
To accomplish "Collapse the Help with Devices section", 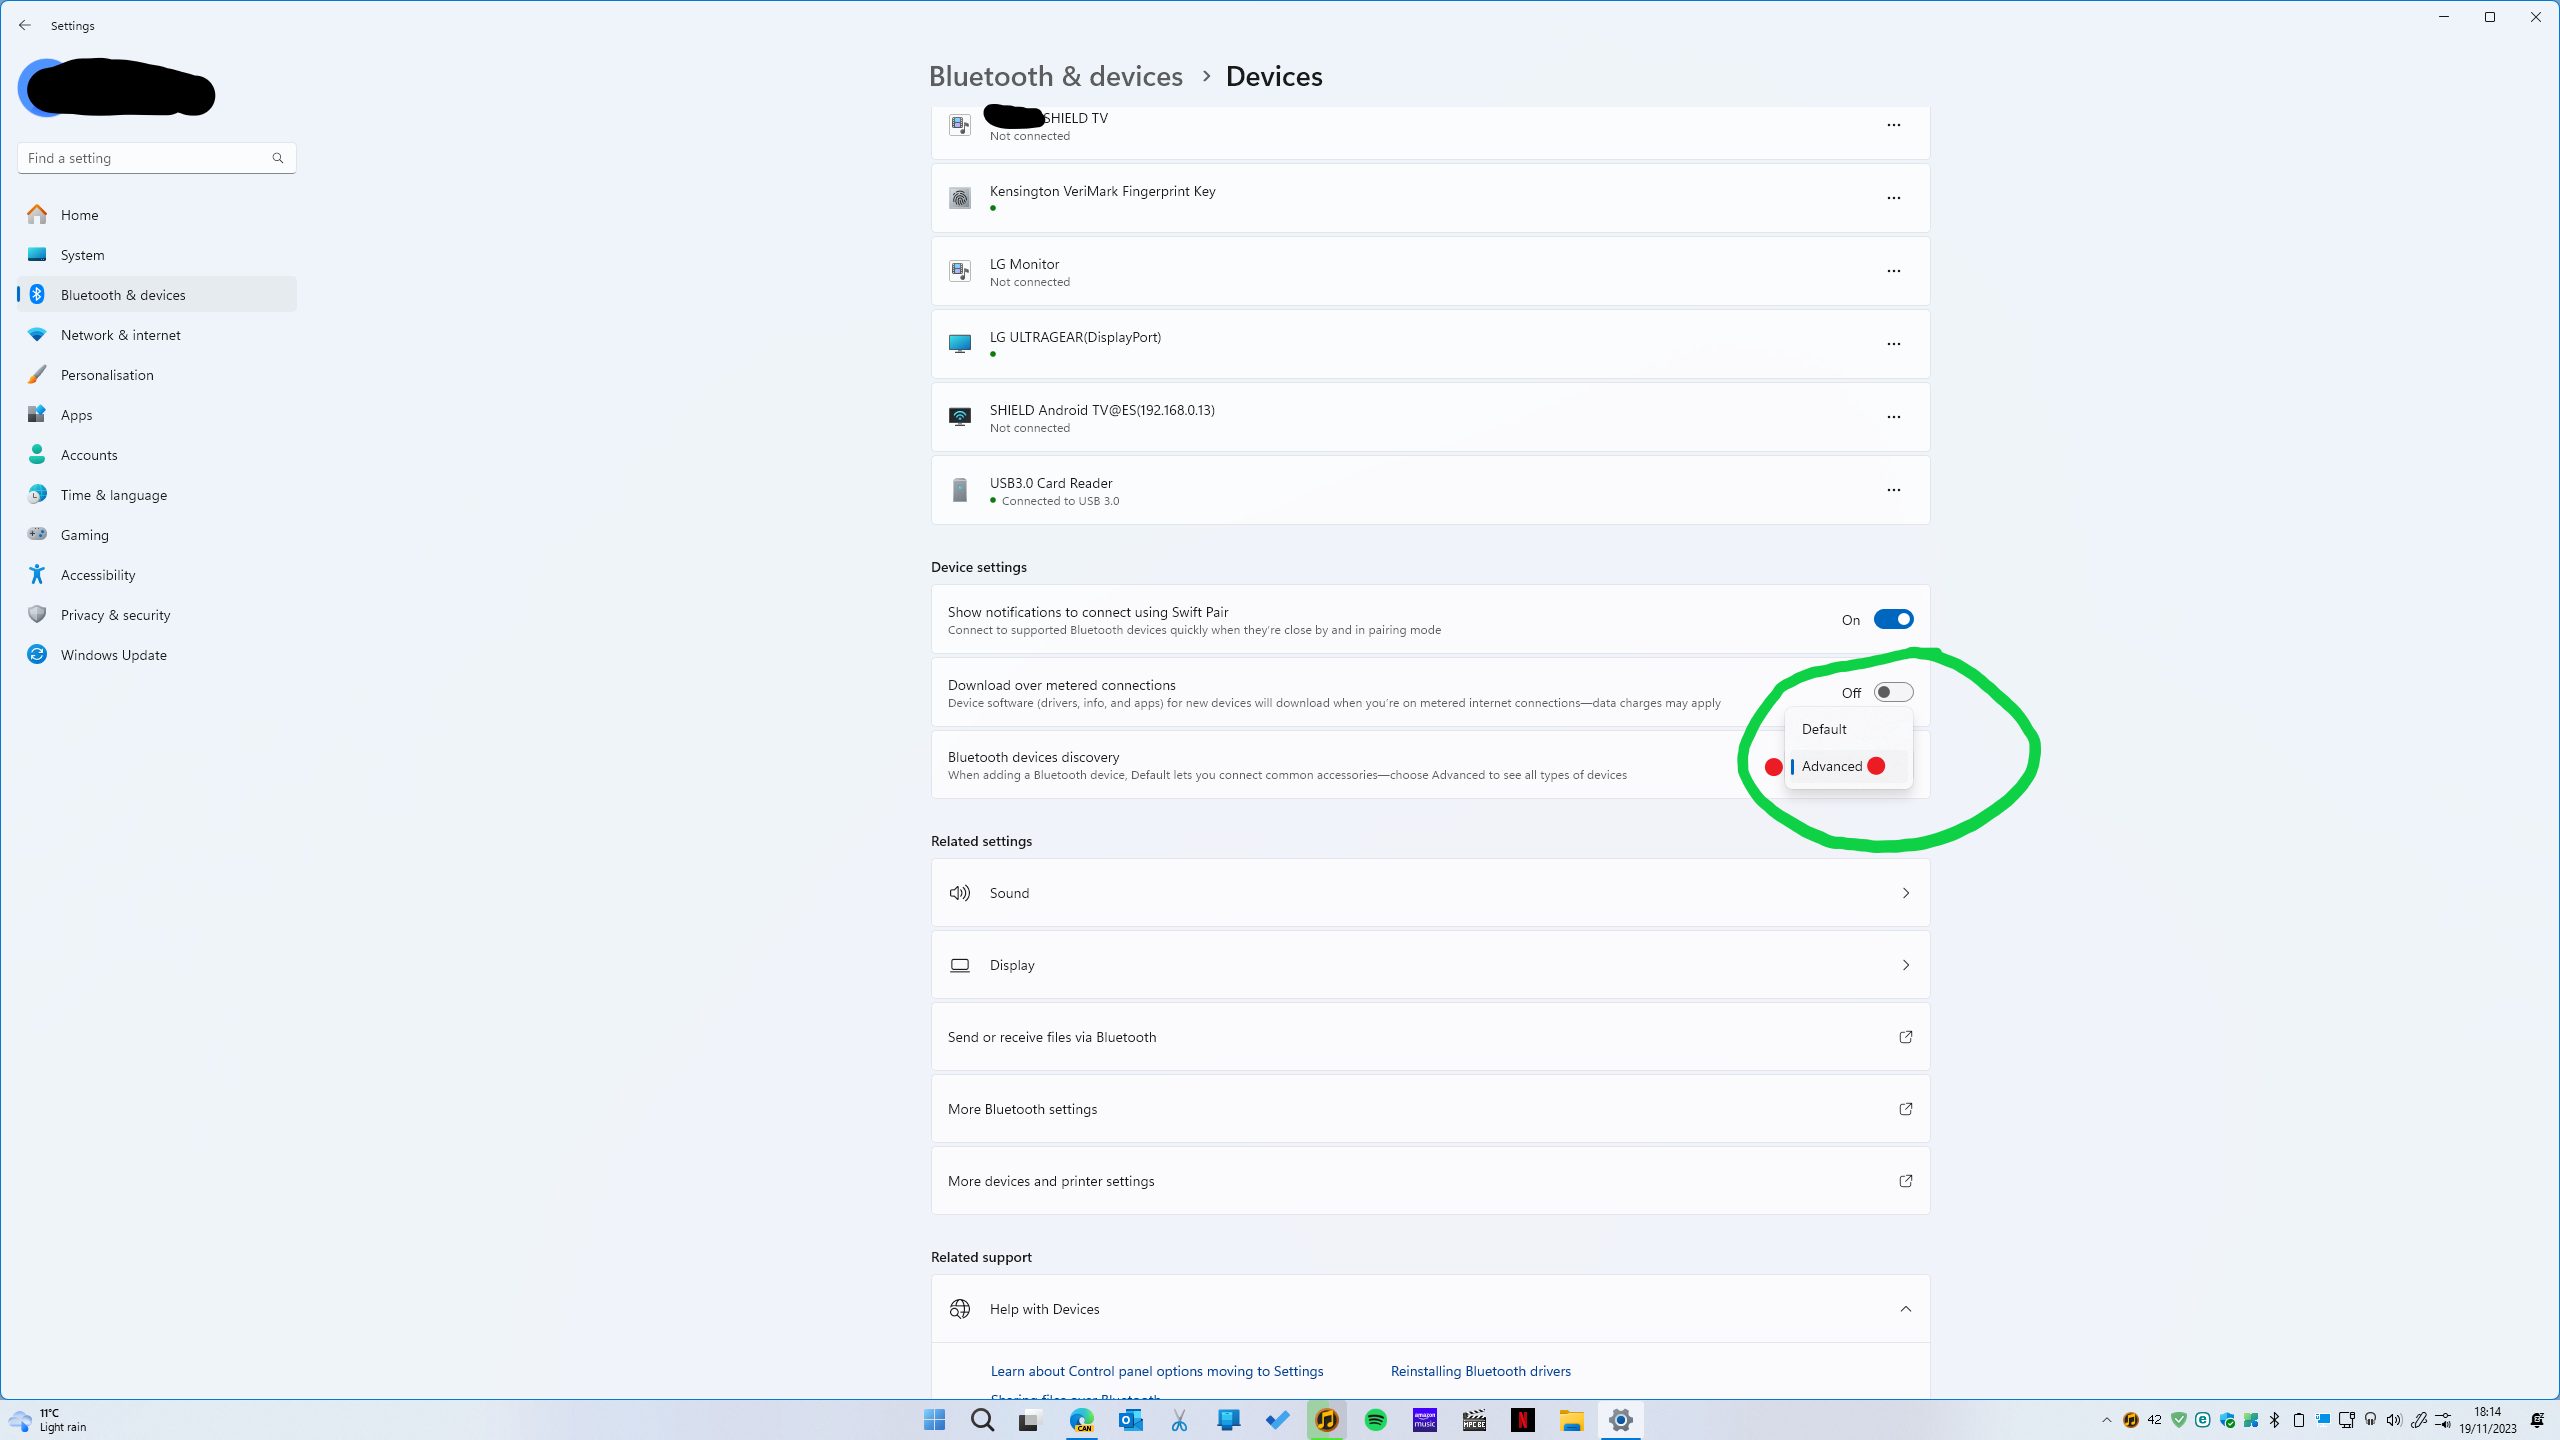I will (1905, 1309).
